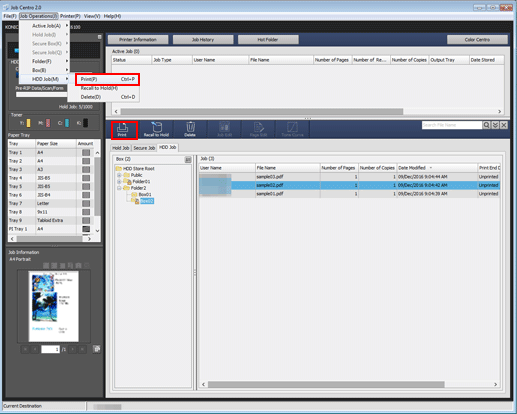Click the paper tray list scroll down arrow
The image size is (517, 414).
[97, 231]
